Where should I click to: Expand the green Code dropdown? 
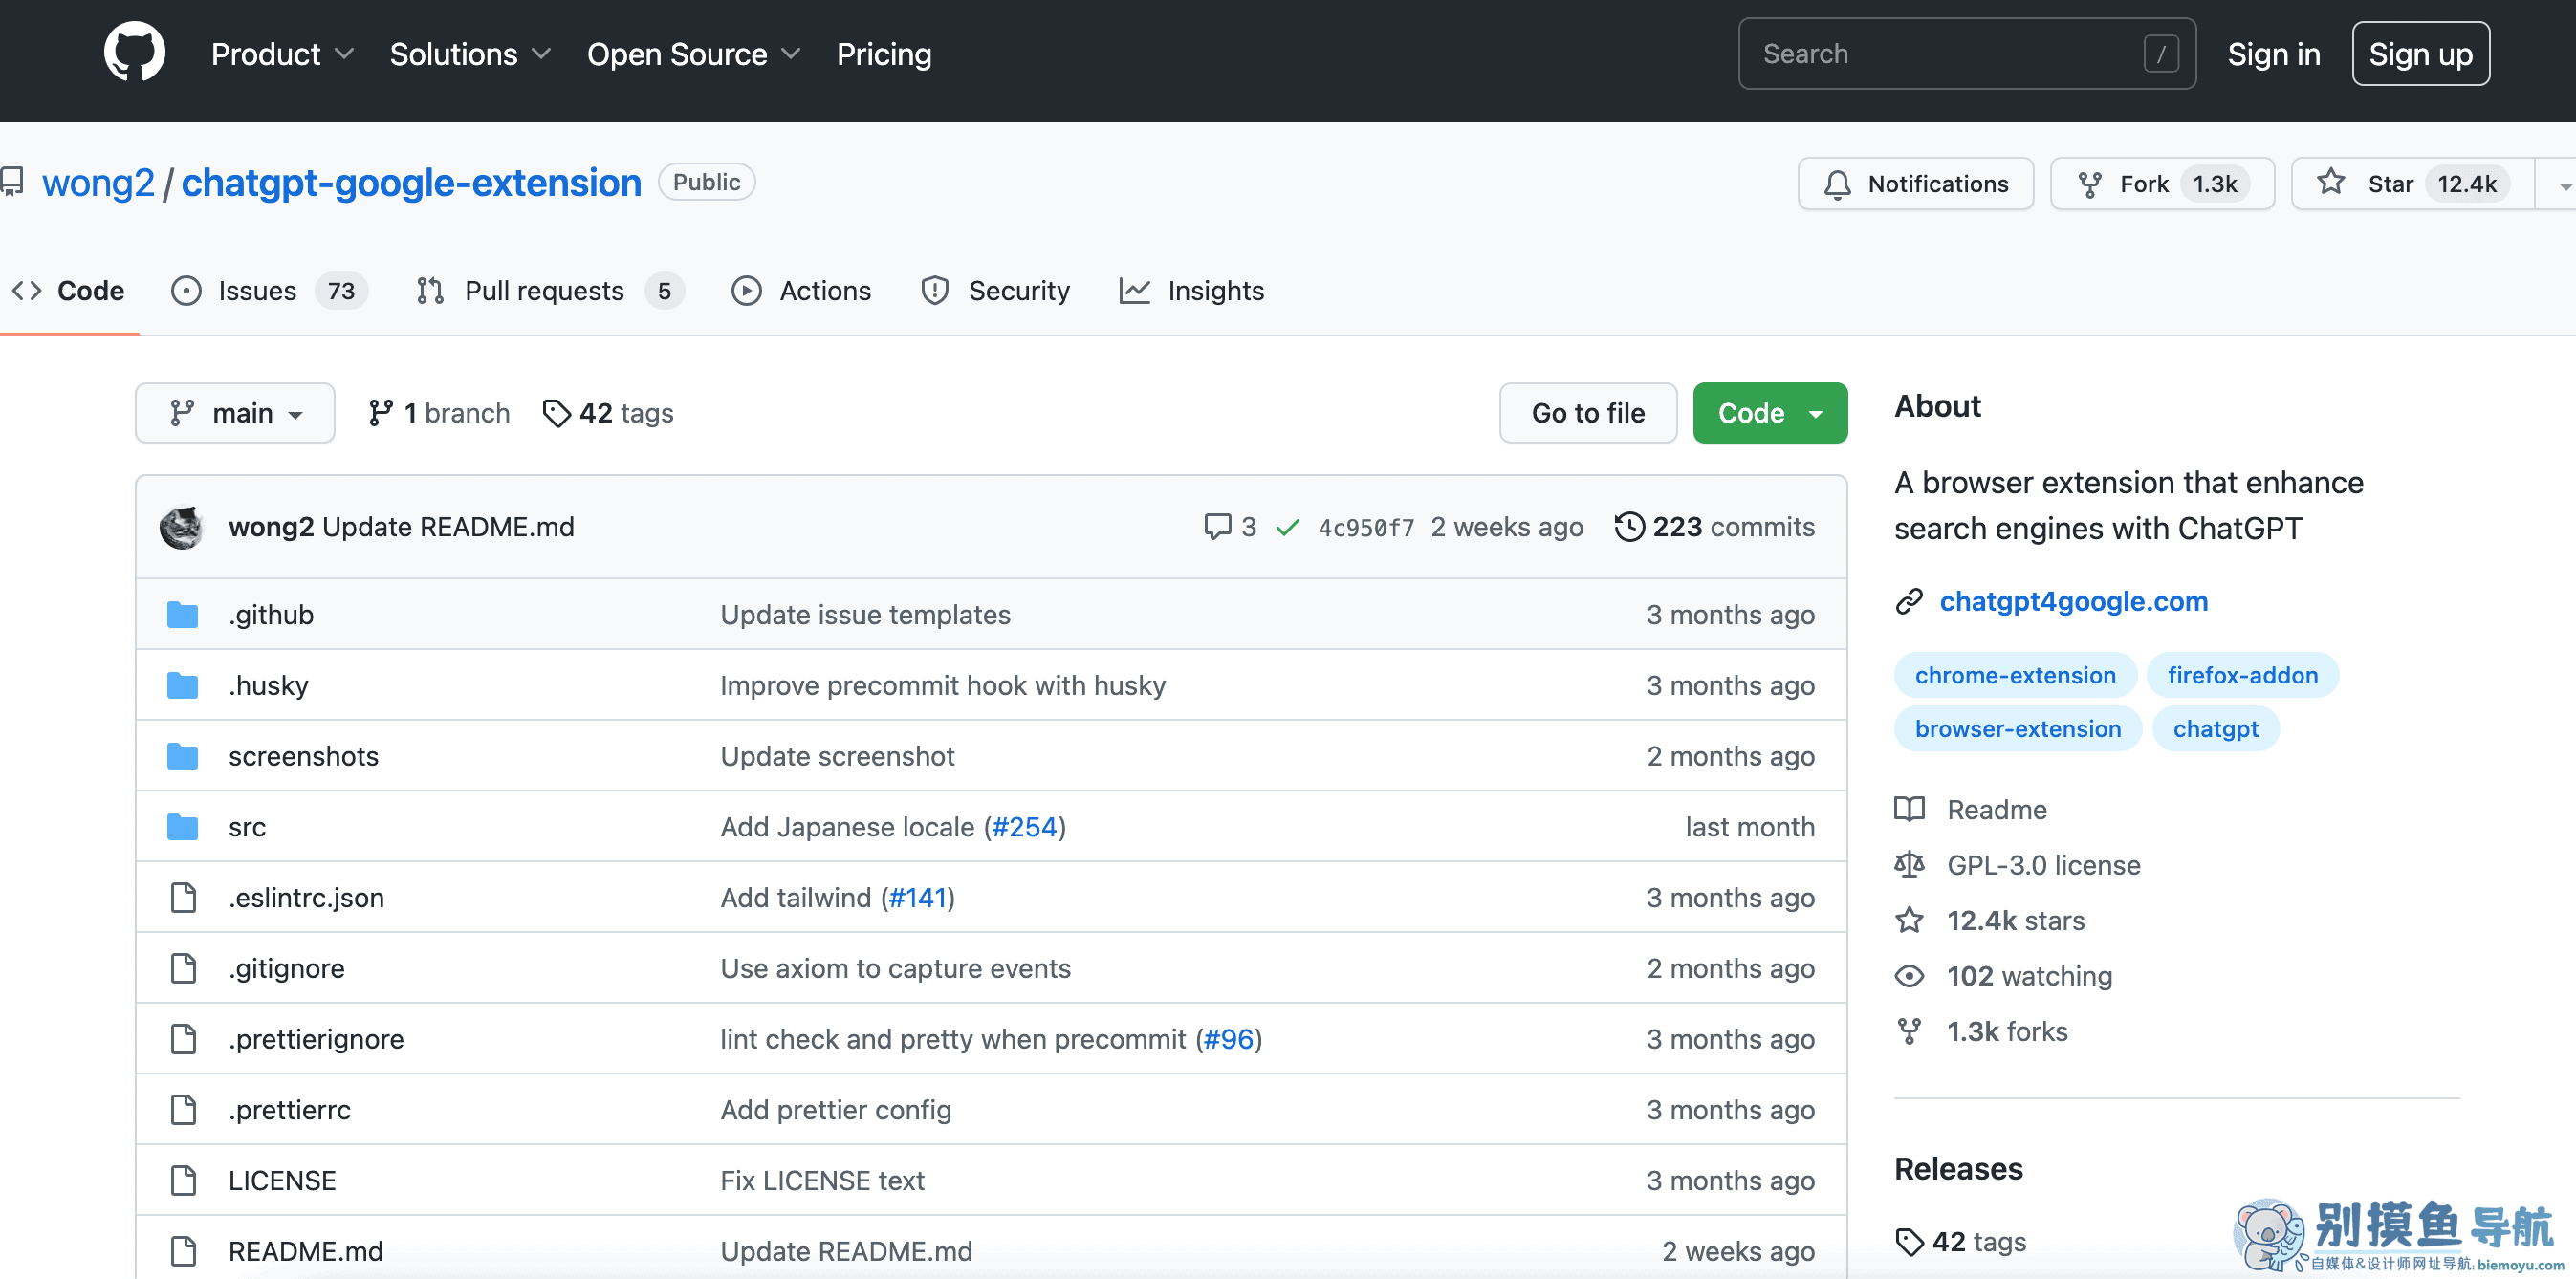point(1769,413)
